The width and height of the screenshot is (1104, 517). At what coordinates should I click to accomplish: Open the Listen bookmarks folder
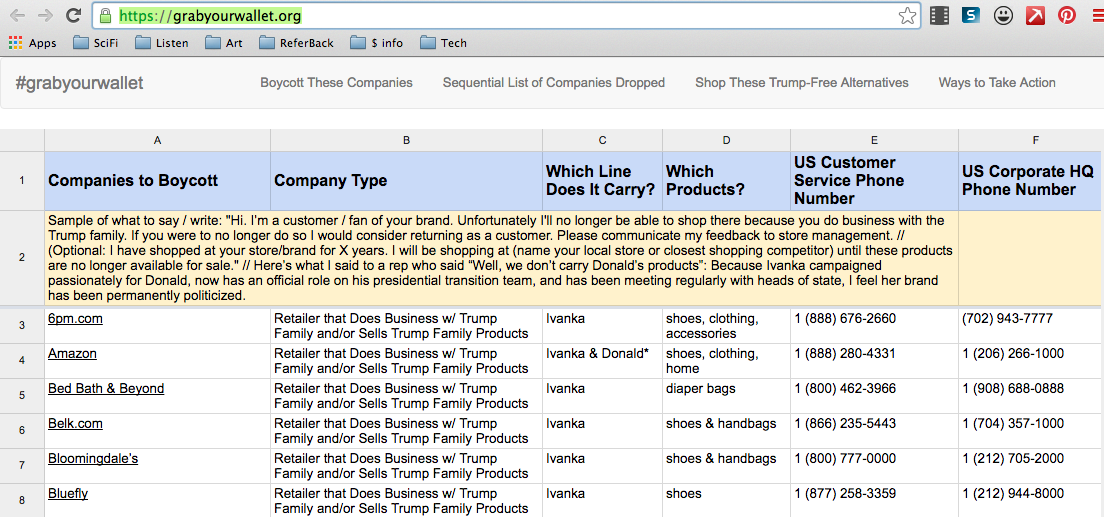point(161,43)
